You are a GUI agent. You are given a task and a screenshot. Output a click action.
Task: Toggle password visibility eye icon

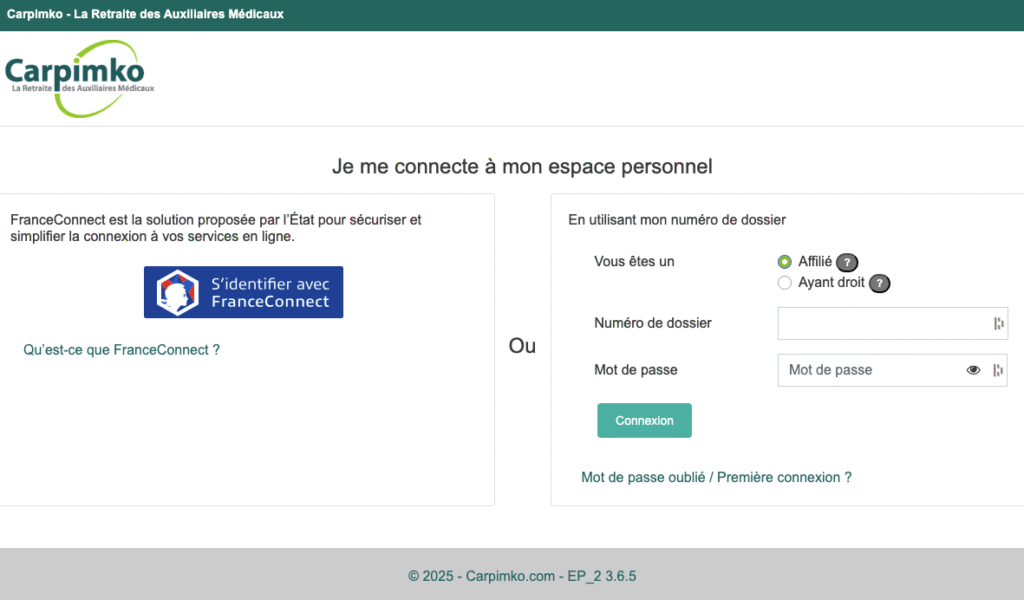pyautogui.click(x=973, y=370)
